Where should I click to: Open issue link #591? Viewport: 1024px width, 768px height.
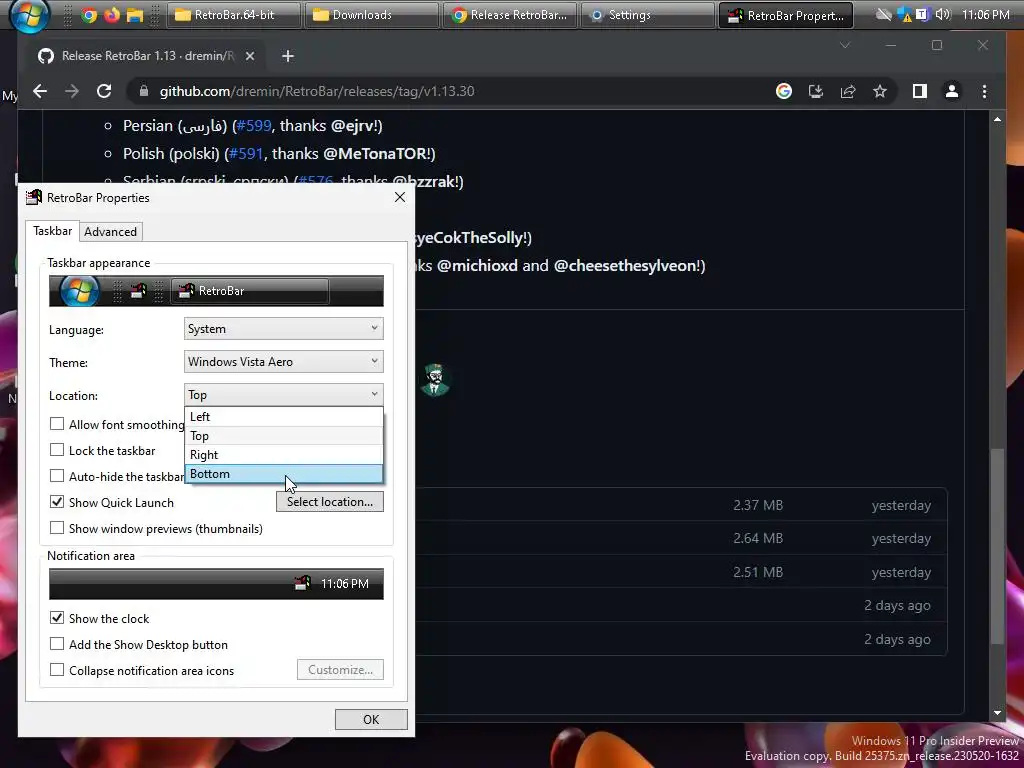click(246, 153)
